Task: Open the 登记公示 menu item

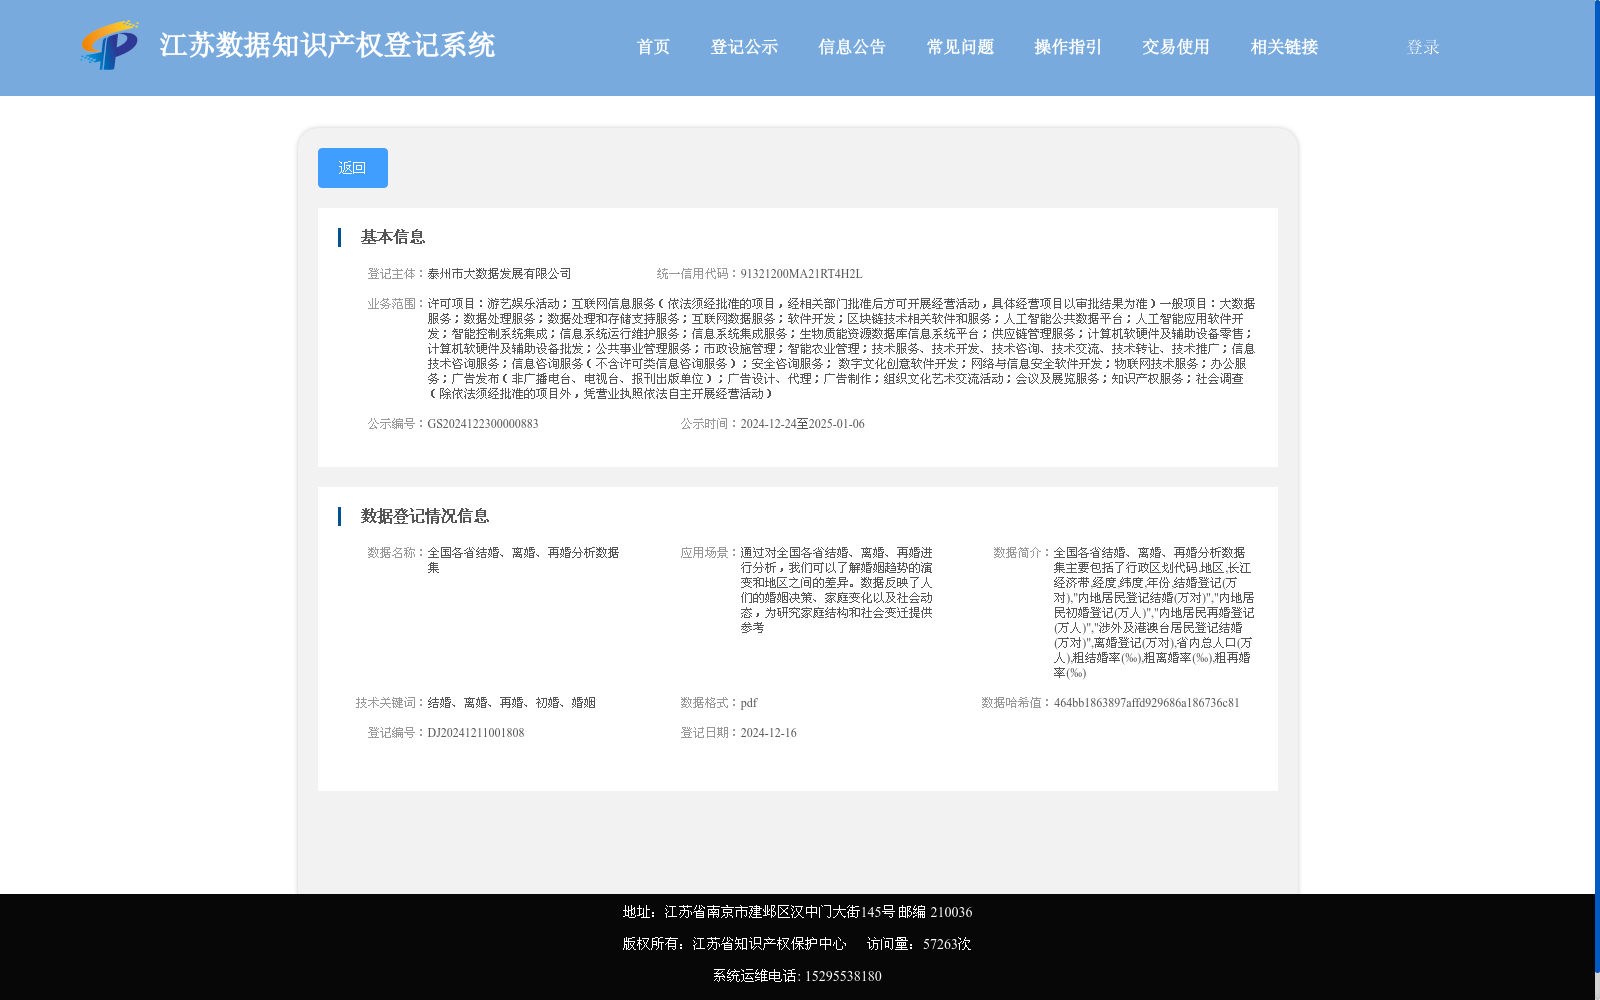Action: pos(744,46)
